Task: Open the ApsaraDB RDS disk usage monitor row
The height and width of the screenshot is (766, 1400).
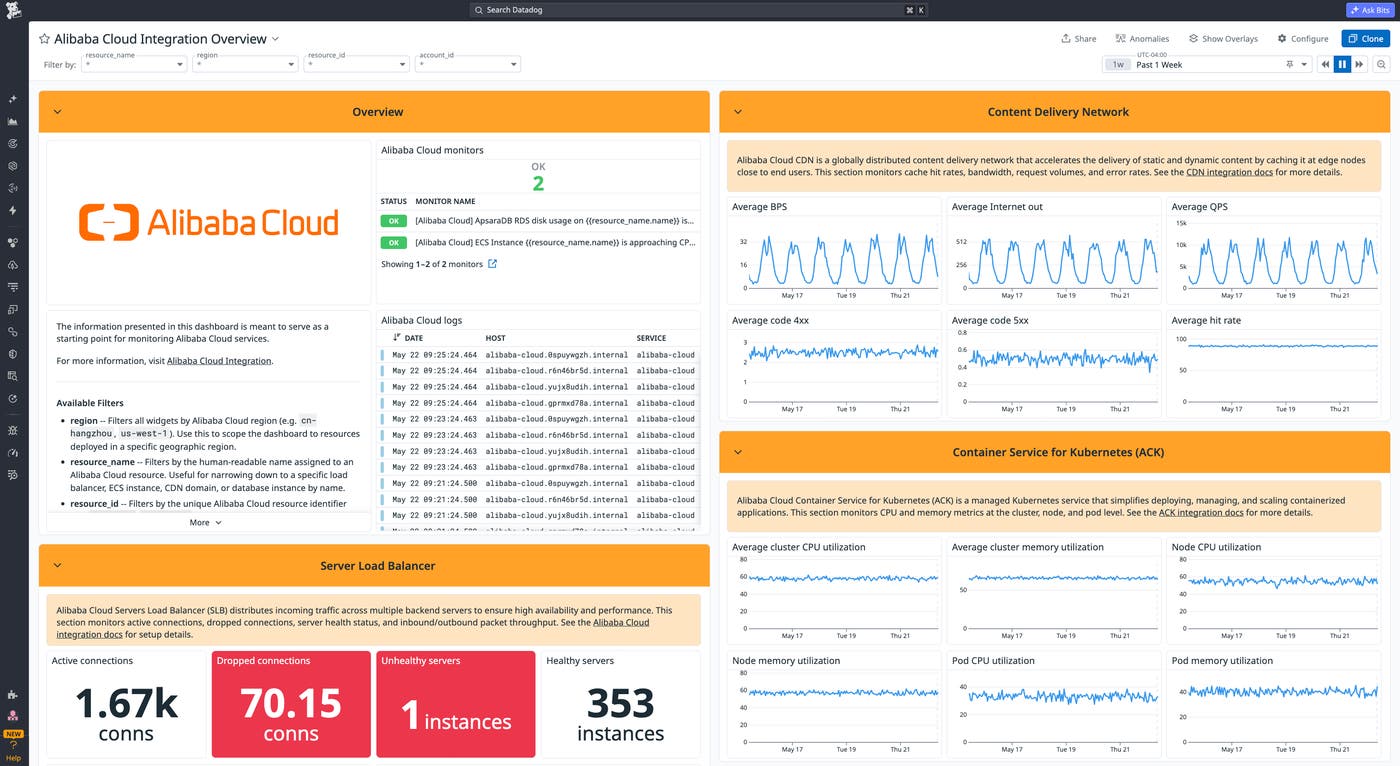Action: click(x=539, y=220)
